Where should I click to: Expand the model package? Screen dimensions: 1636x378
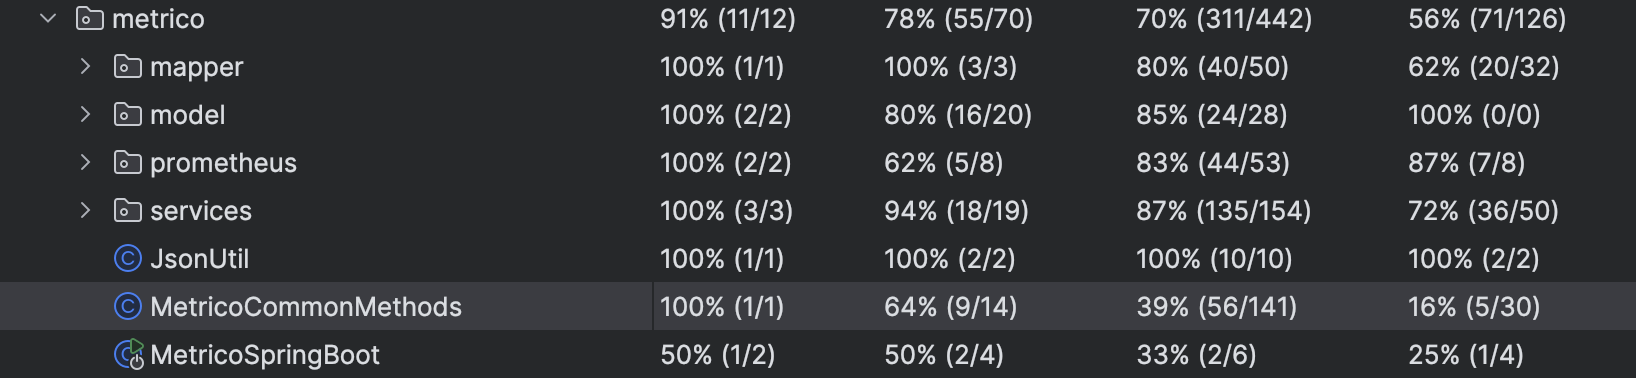coord(86,114)
